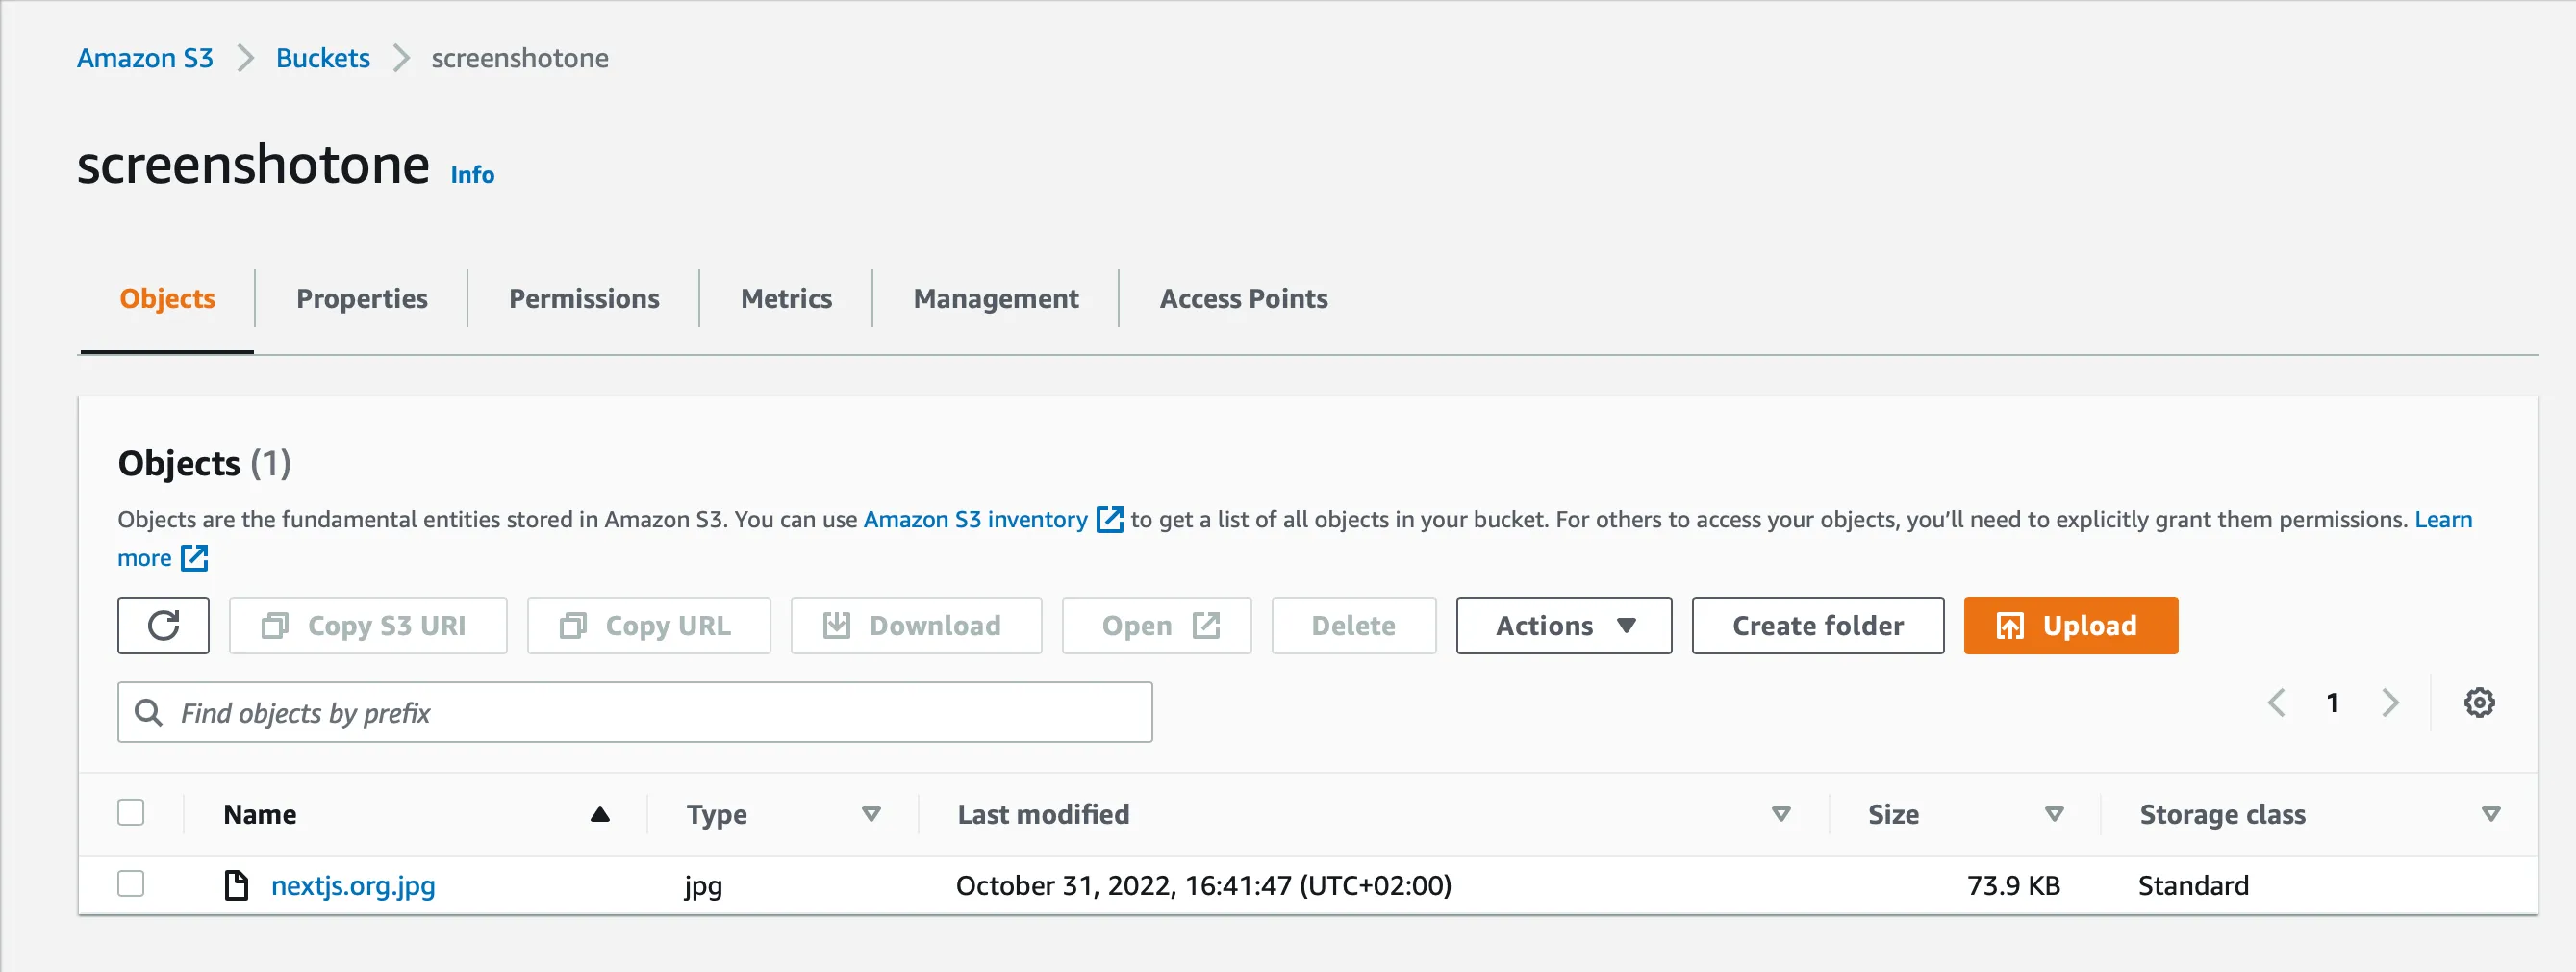Click the magnifier icon in search box

pyautogui.click(x=149, y=713)
